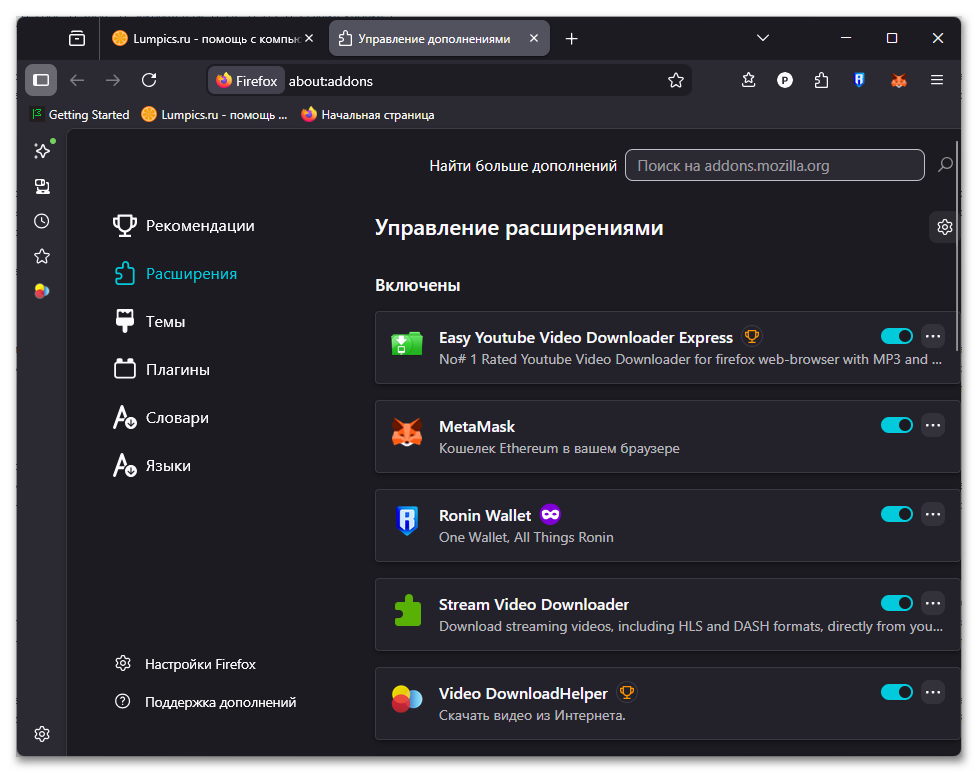Go to Словари category
The width and height of the screenshot is (978, 773).
coord(161,418)
